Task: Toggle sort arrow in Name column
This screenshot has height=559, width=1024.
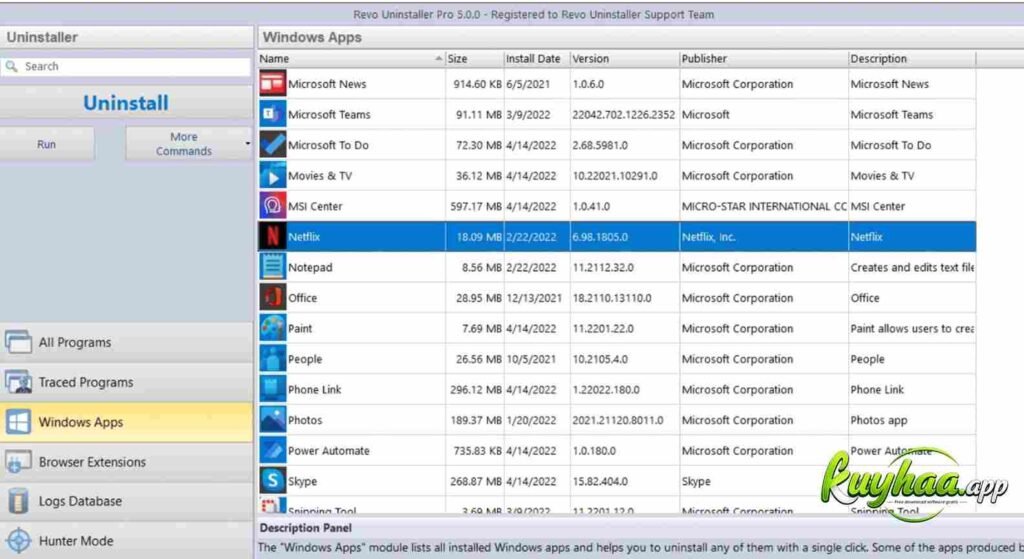Action: 438,59
